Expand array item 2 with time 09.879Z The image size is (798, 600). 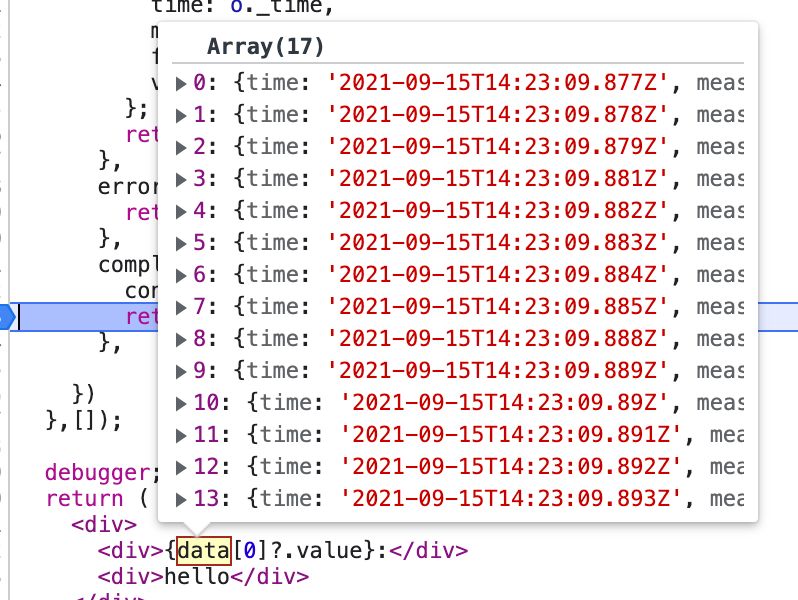pyautogui.click(x=181, y=147)
